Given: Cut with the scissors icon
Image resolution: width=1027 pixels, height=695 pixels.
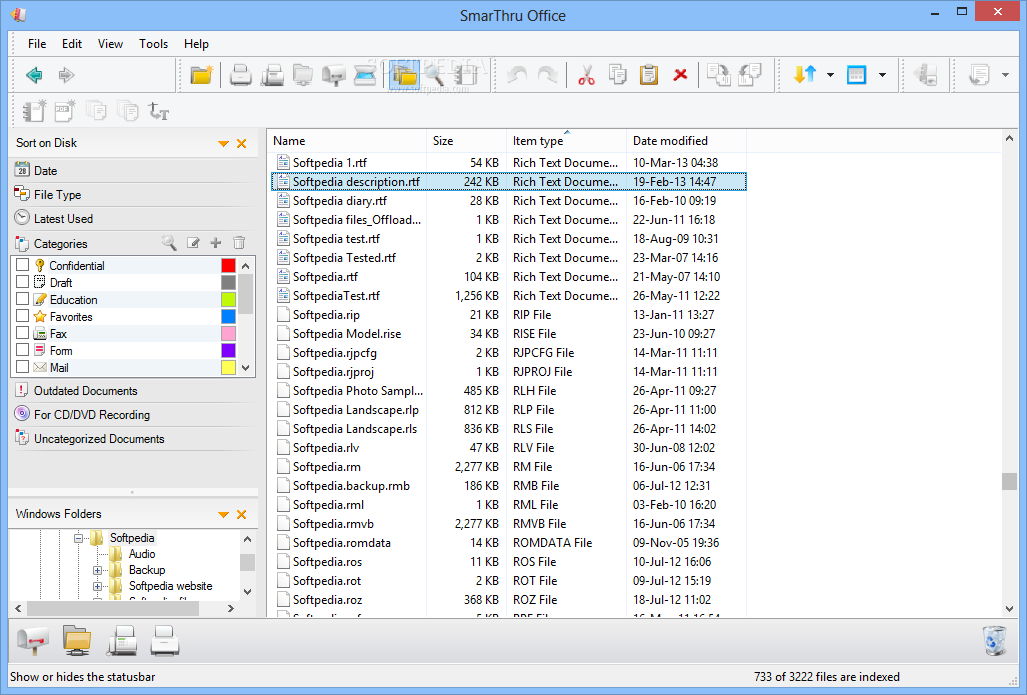Looking at the screenshot, I should pos(586,75).
